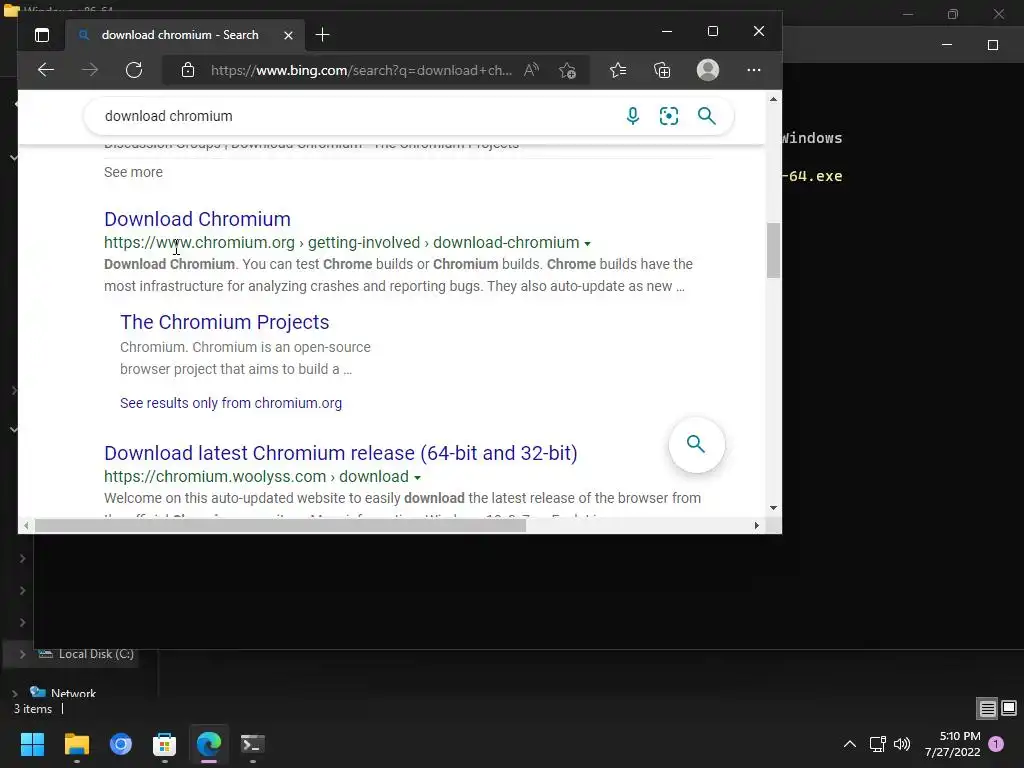Open Microsoft Store from the taskbar
The image size is (1024, 768).
[x=165, y=744]
